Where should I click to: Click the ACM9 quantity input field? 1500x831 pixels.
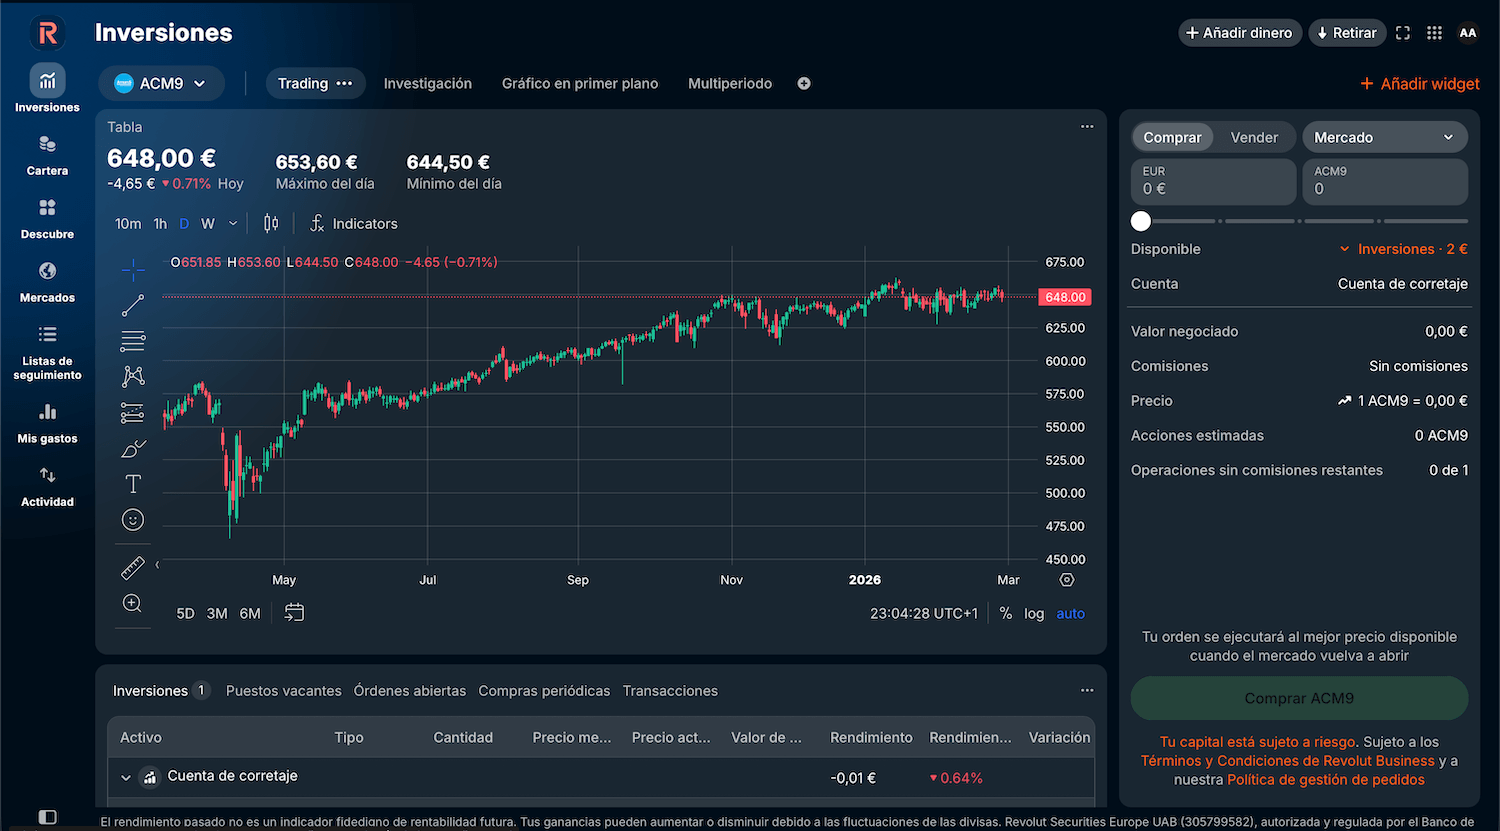[1385, 181]
